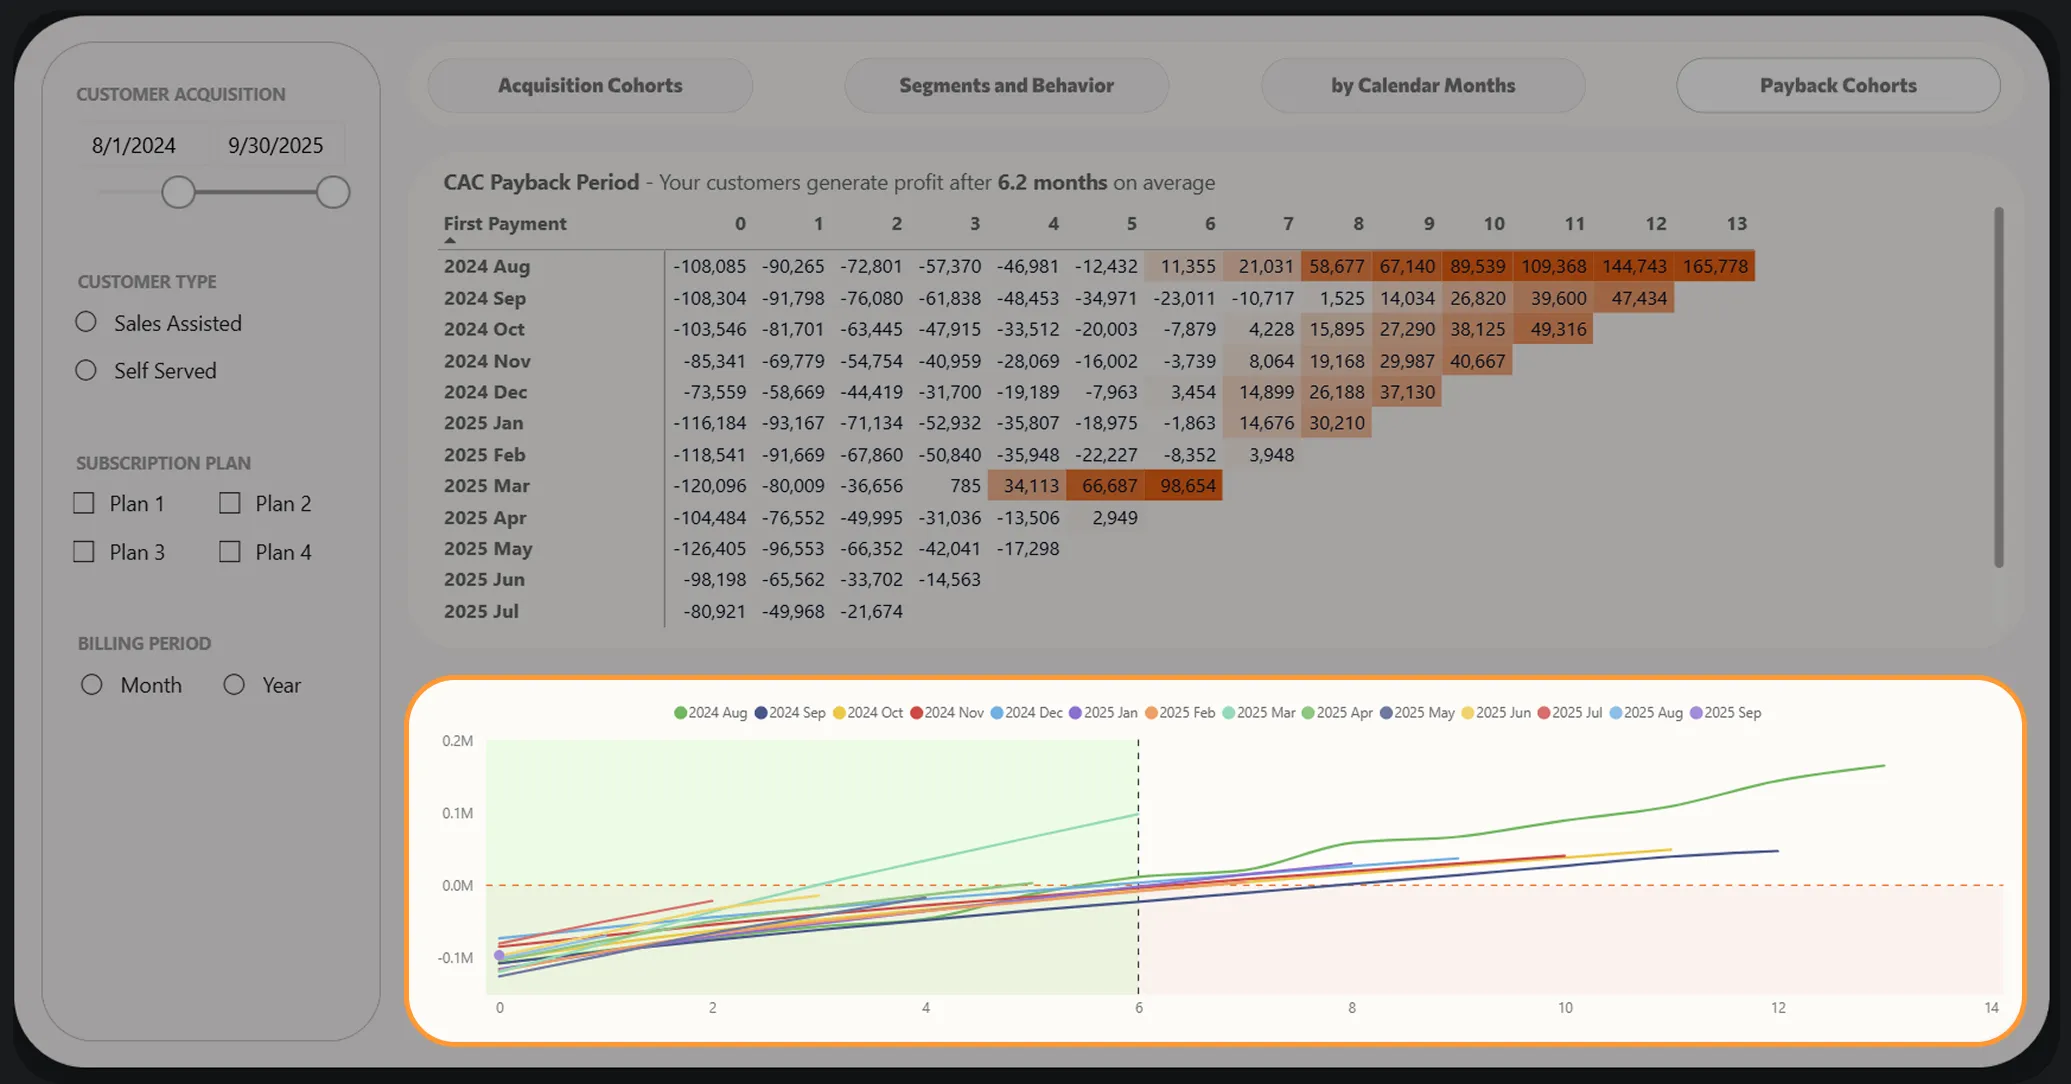Click the 2024 Sep legend marker
The width and height of the screenshot is (2071, 1084).
click(x=761, y=713)
